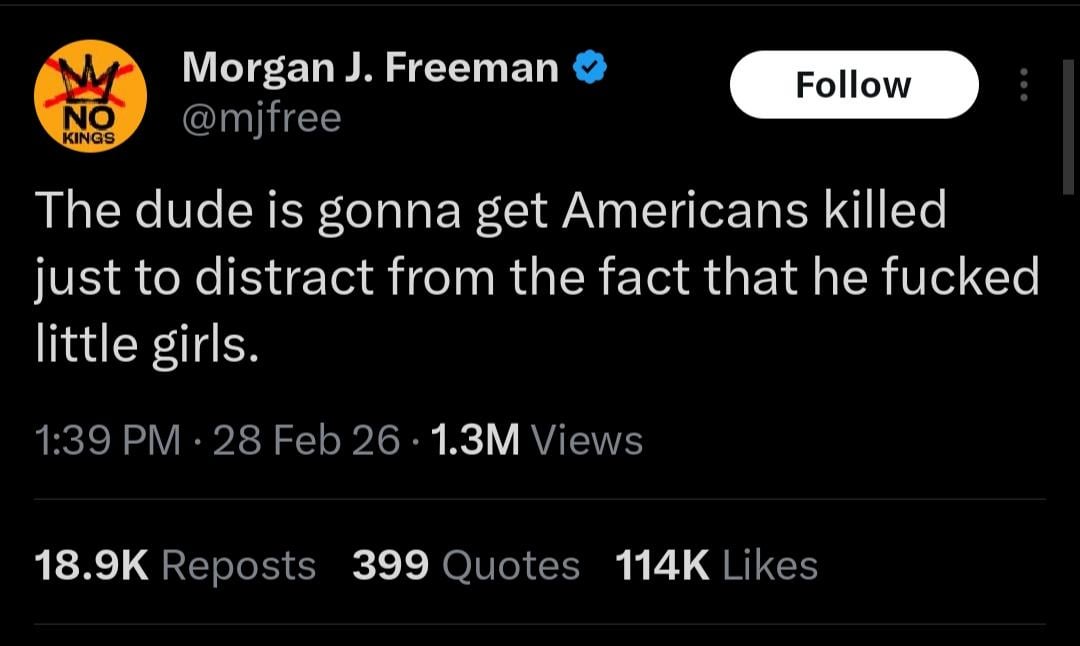Open the three-dot more options menu
The height and width of the screenshot is (646, 1080).
[x=1022, y=86]
